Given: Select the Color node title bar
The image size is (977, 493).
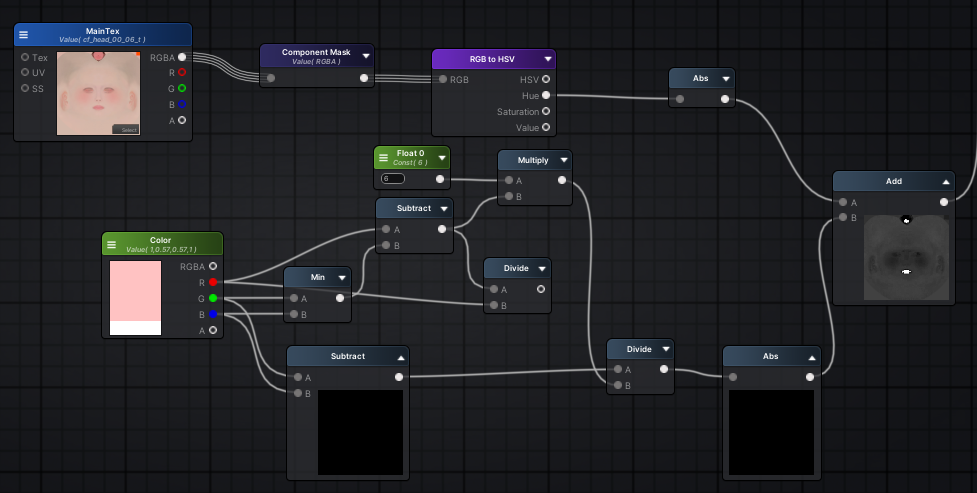Looking at the screenshot, I should [x=162, y=244].
